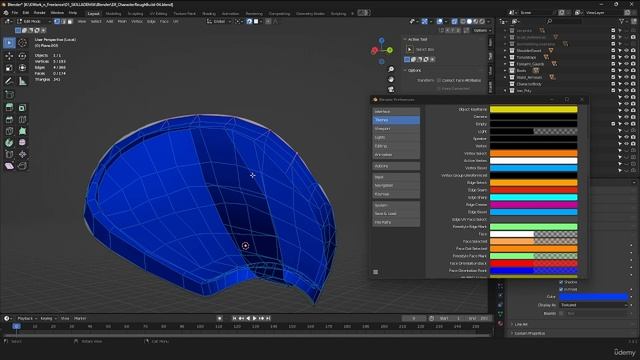Screen dimensions: 640x360
Task: Hide the Boots collection in viewport
Action: (627, 71)
